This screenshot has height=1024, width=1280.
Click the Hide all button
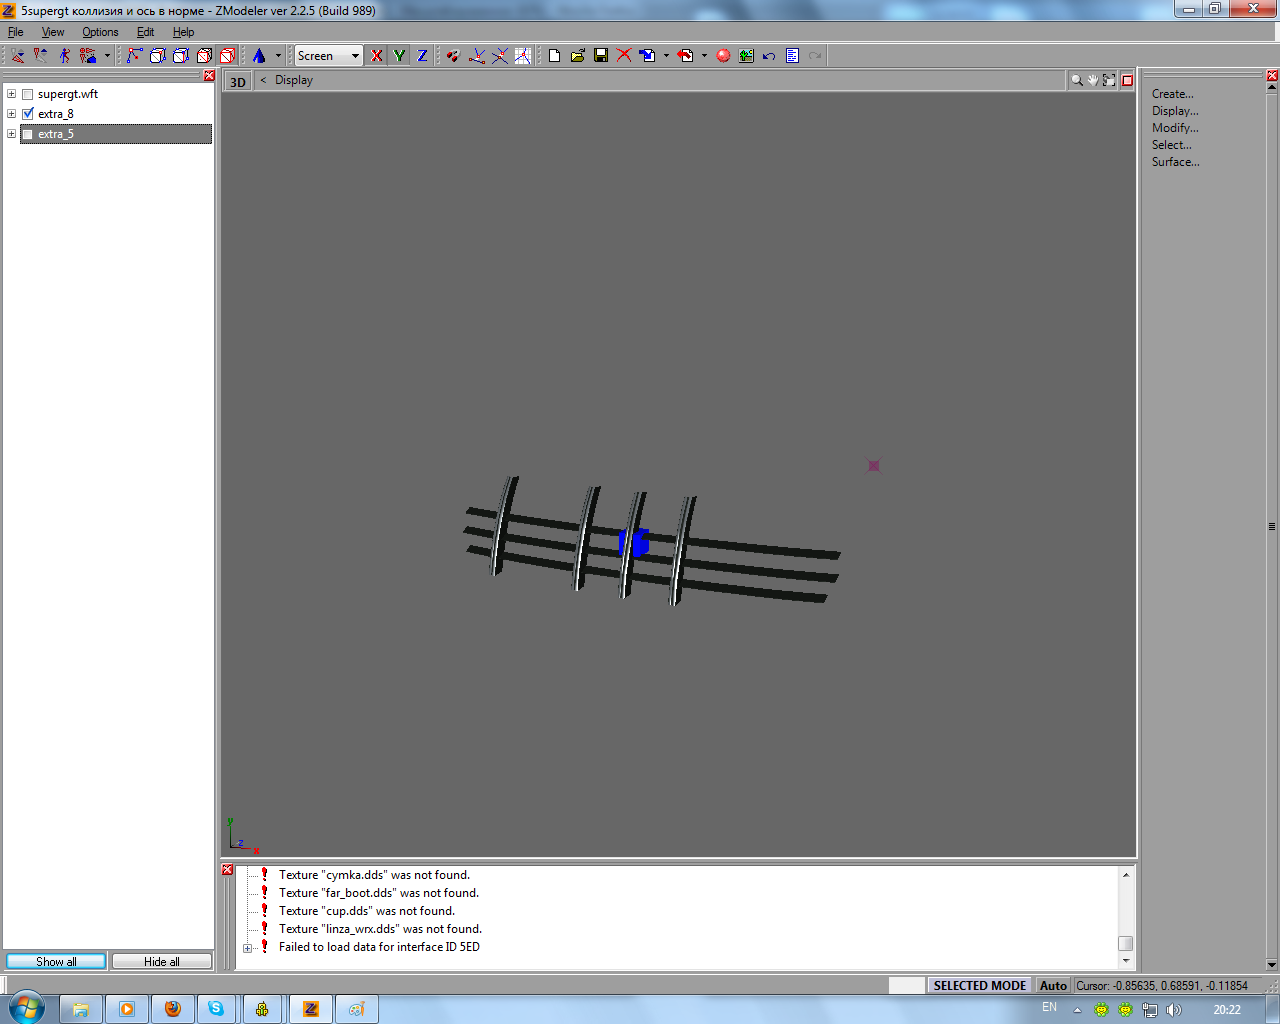click(162, 961)
